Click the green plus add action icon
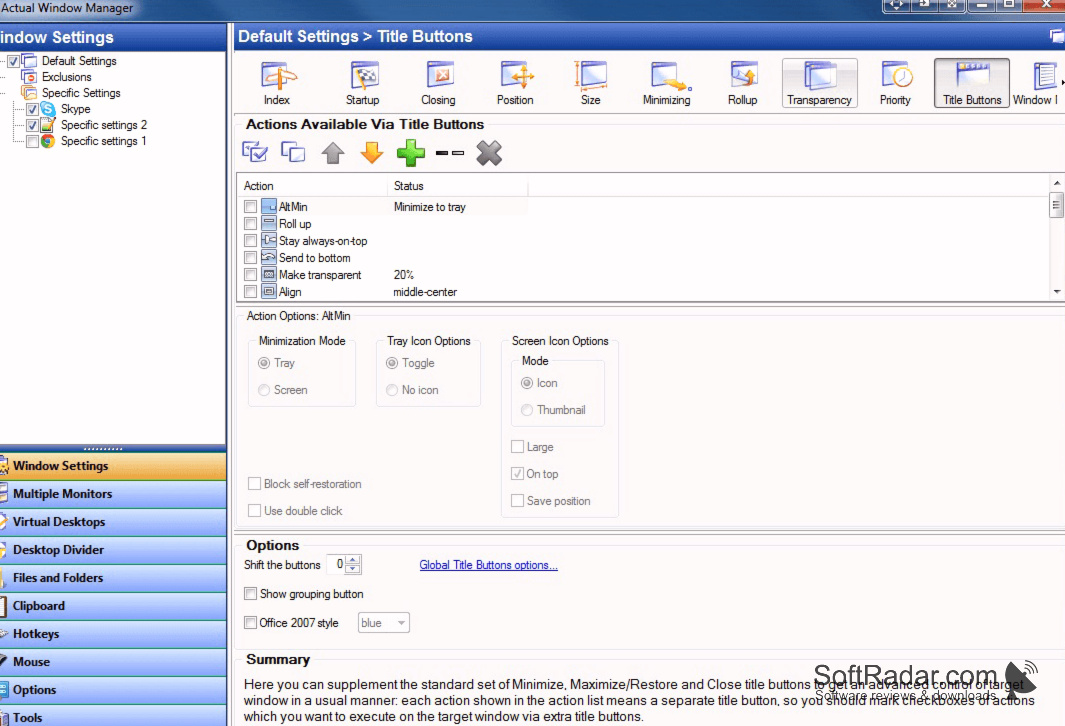 click(411, 153)
